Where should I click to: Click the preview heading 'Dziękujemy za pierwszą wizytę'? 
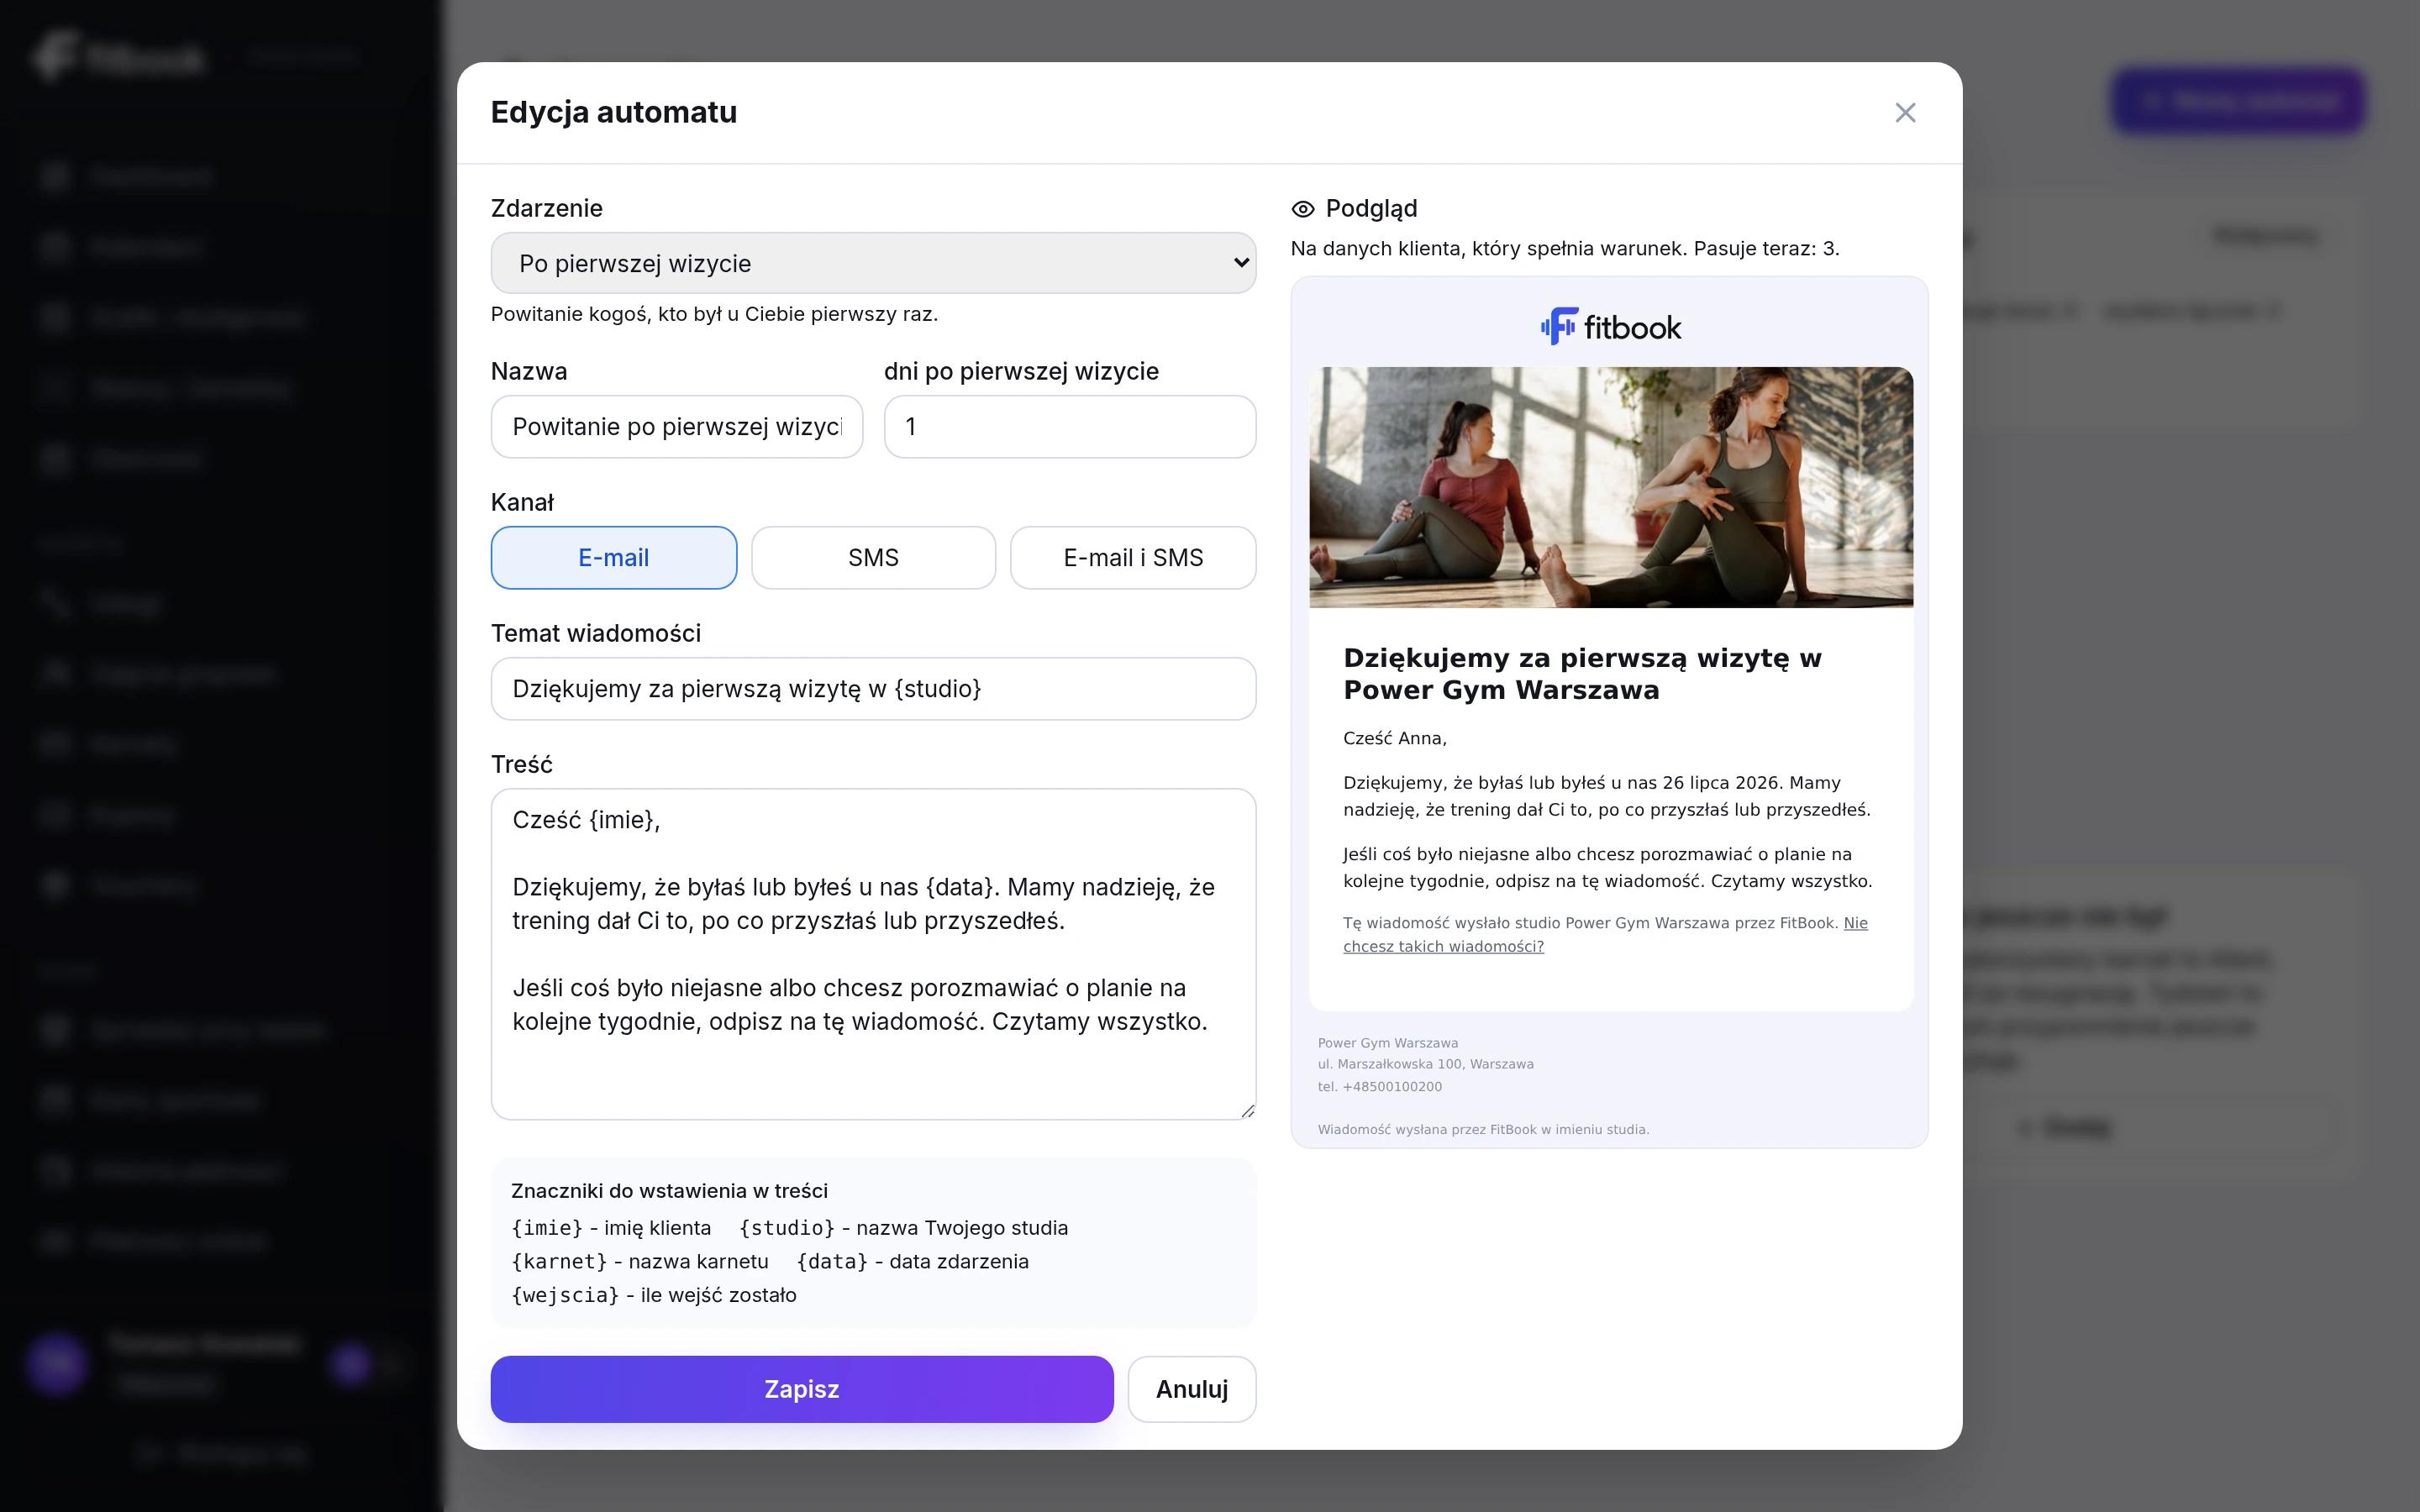1582,674
